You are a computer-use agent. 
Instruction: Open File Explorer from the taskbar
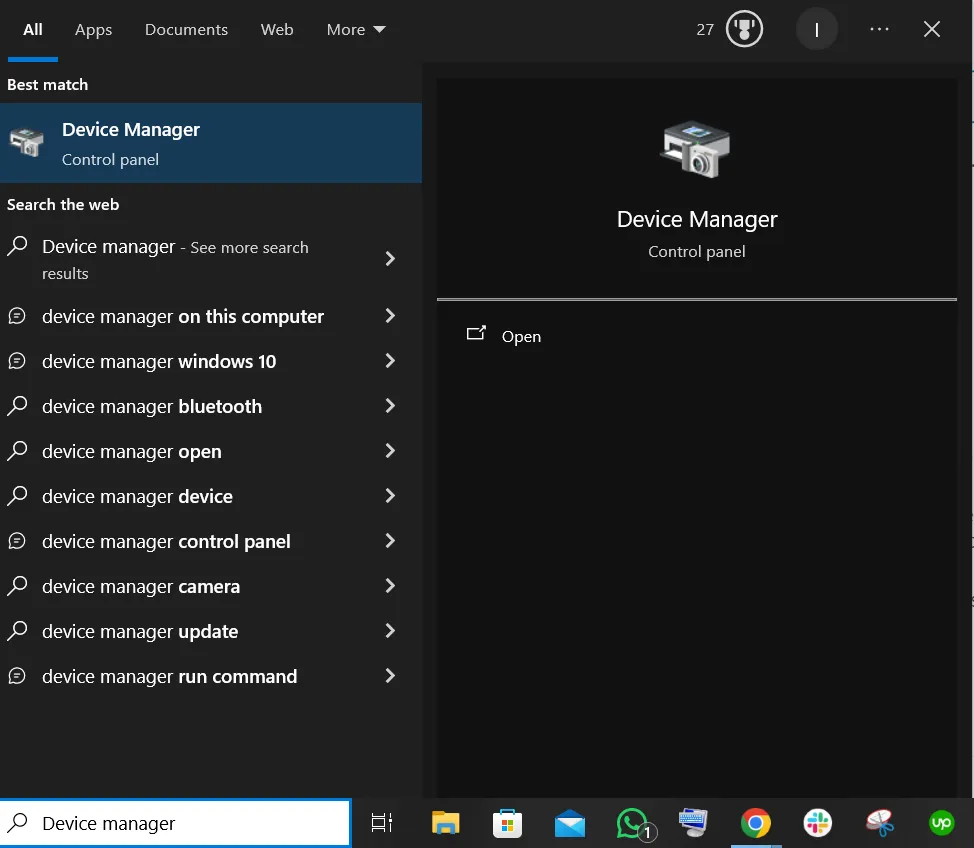click(446, 823)
